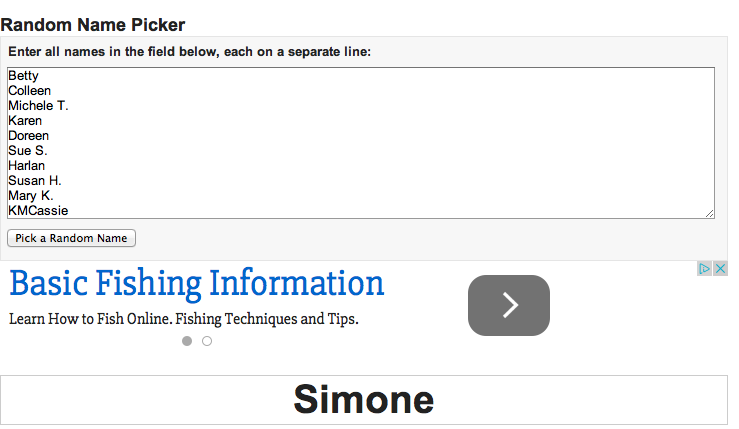The height and width of the screenshot is (429, 739).
Task: Click the textarea resize handle corner
Action: (x=709, y=213)
